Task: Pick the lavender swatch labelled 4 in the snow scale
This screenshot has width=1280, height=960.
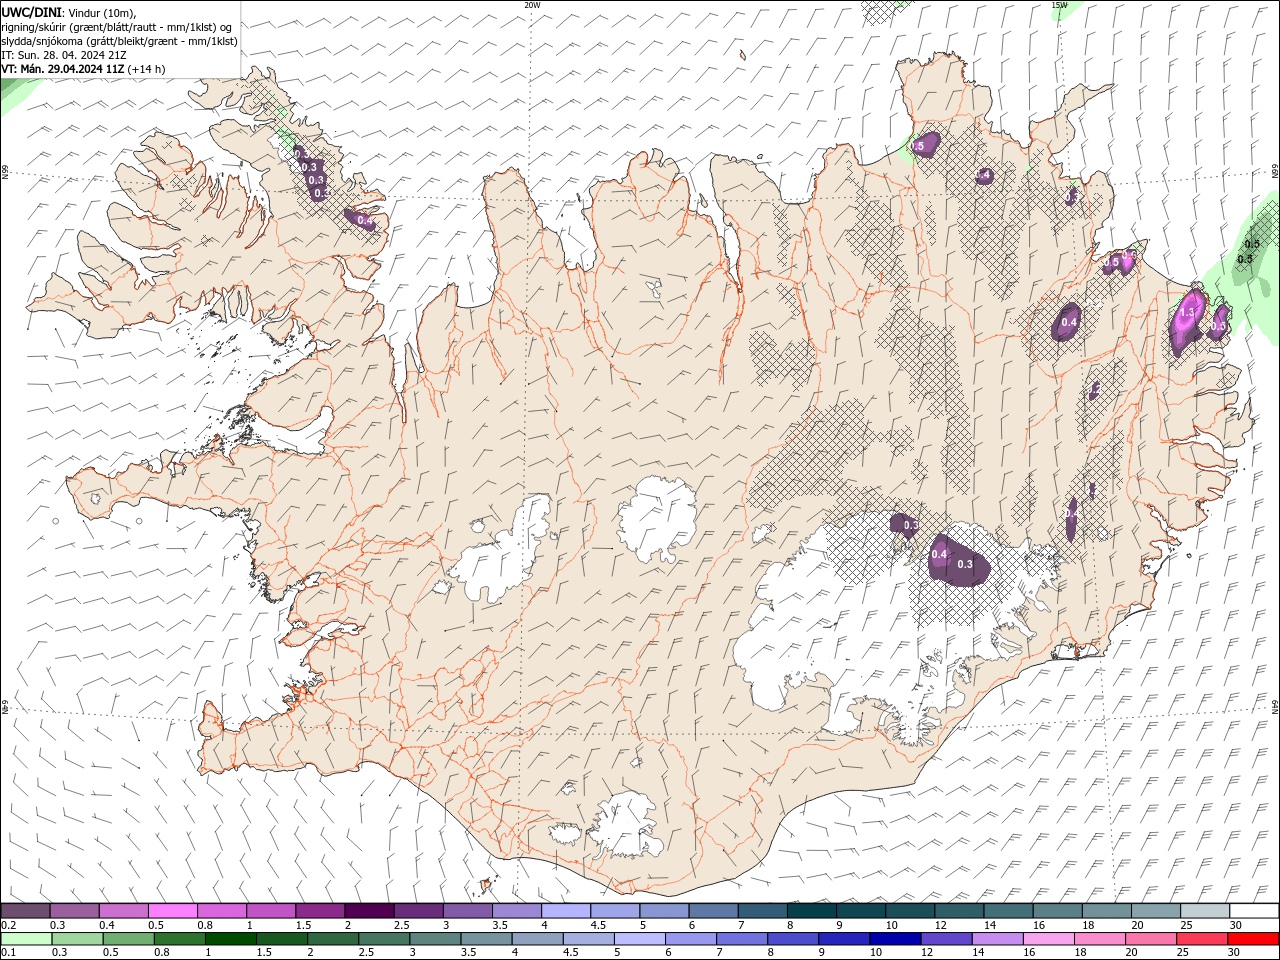Action: pos(565,911)
